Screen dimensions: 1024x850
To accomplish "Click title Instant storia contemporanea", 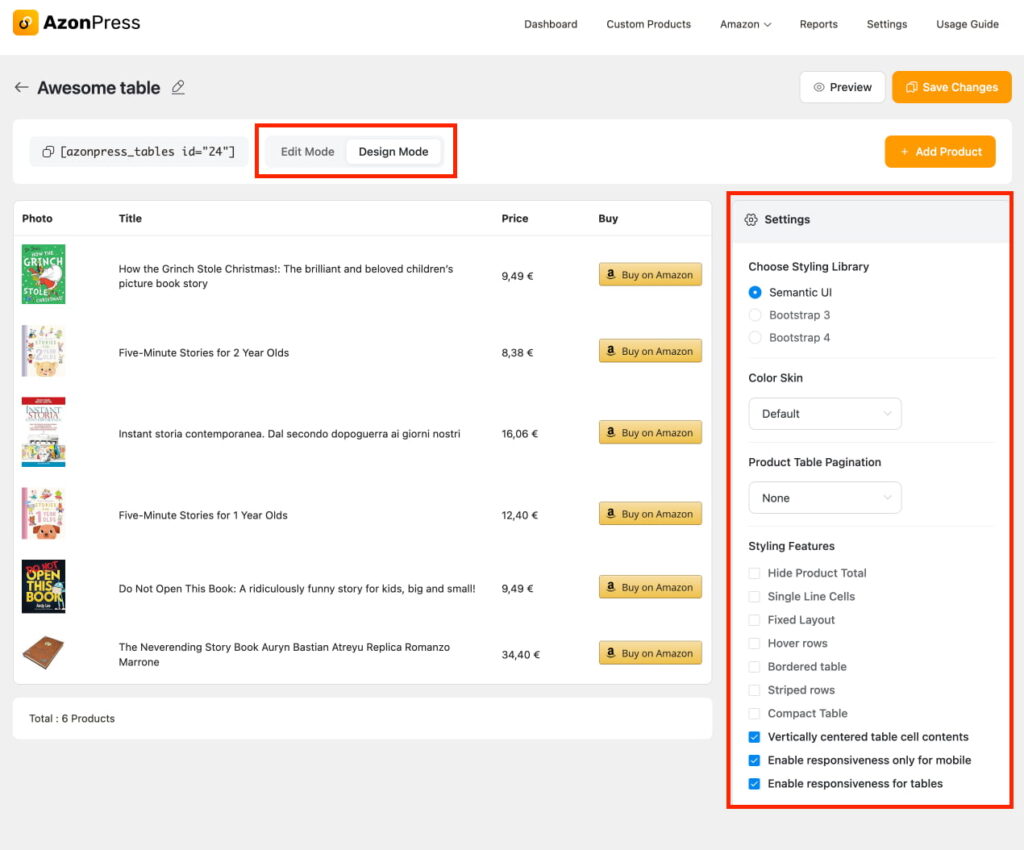I will point(289,433).
